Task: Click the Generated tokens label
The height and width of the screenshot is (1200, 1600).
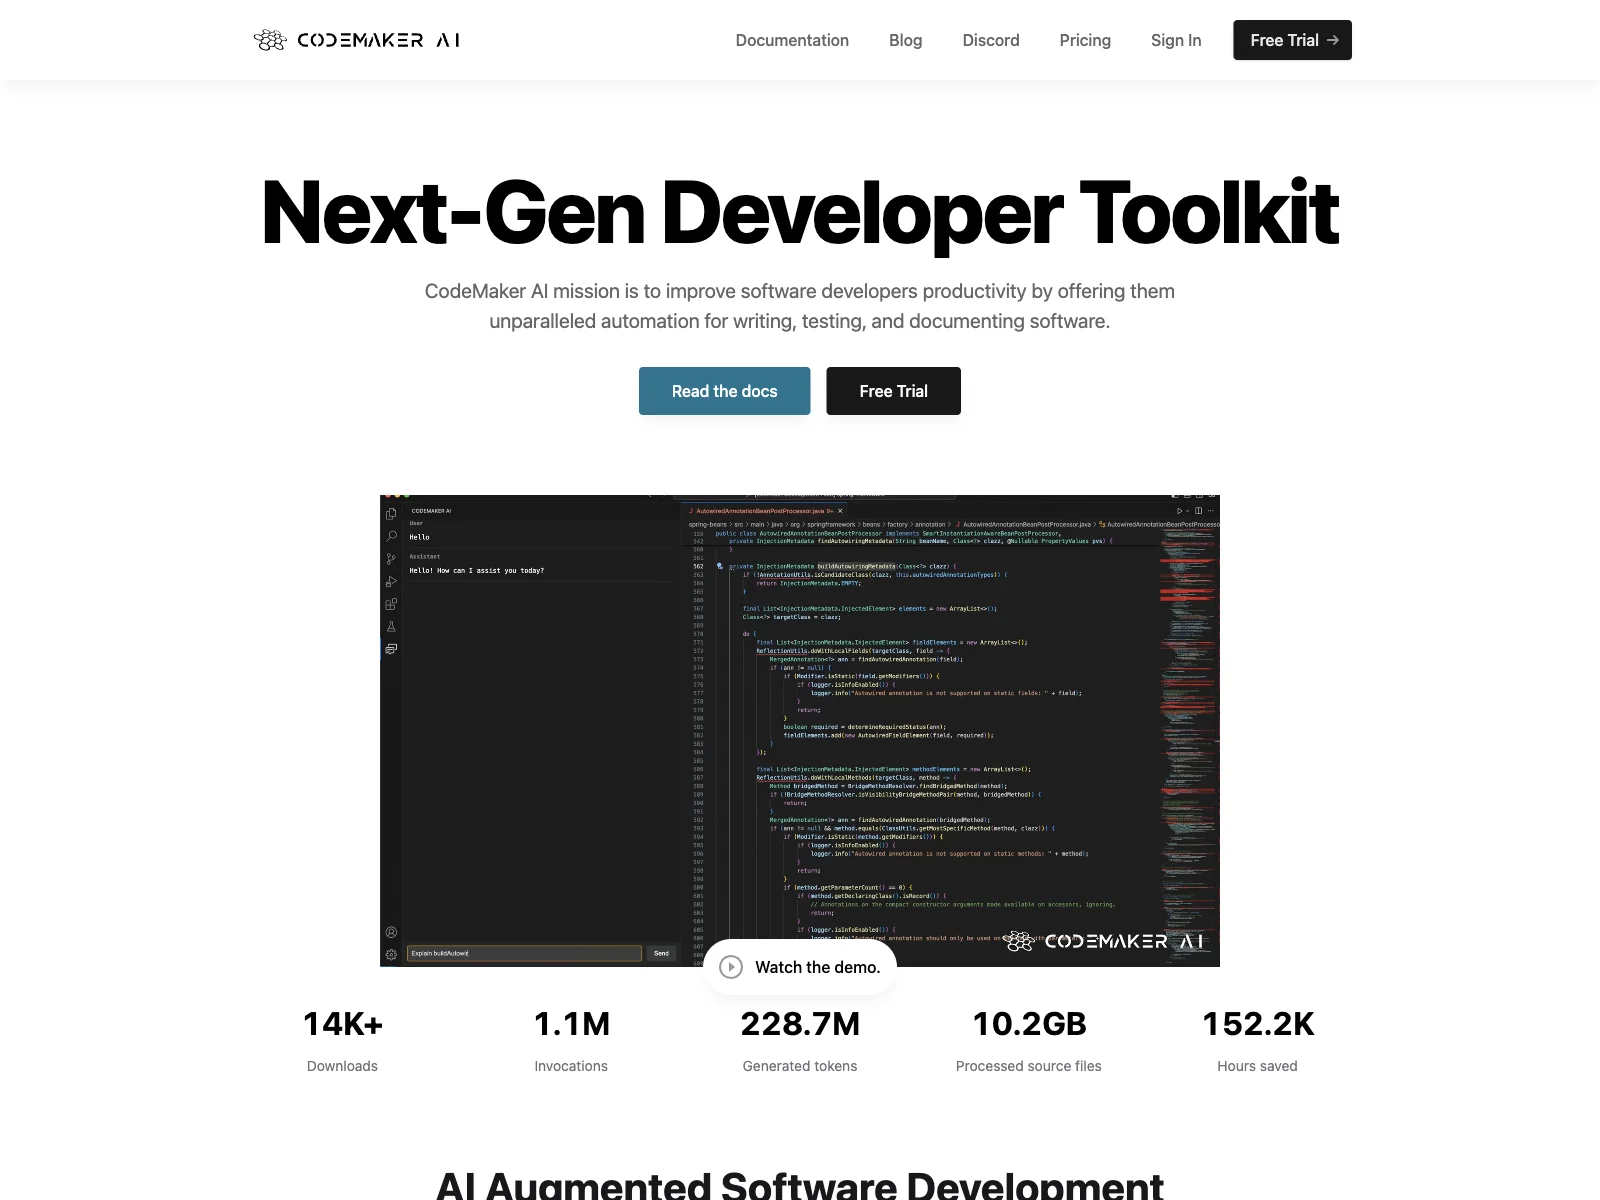Action: click(800, 1066)
